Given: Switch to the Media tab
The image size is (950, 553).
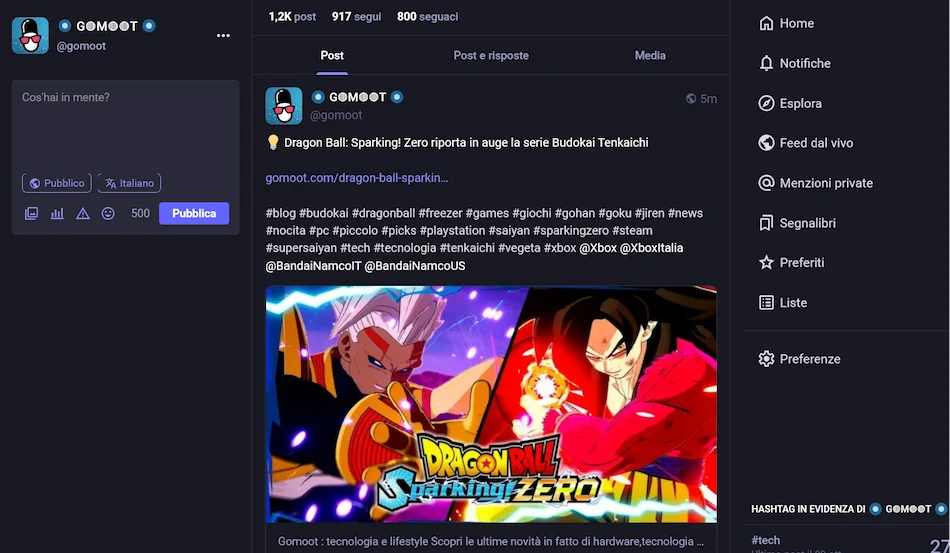Looking at the screenshot, I should pos(650,56).
